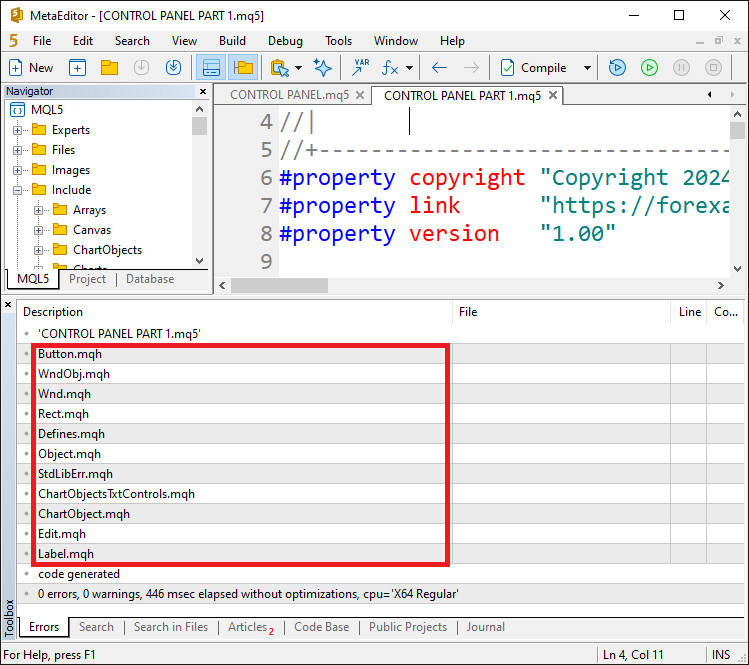Image resolution: width=749 pixels, height=665 pixels.
Task: Click the Compile button
Action: coord(533,68)
